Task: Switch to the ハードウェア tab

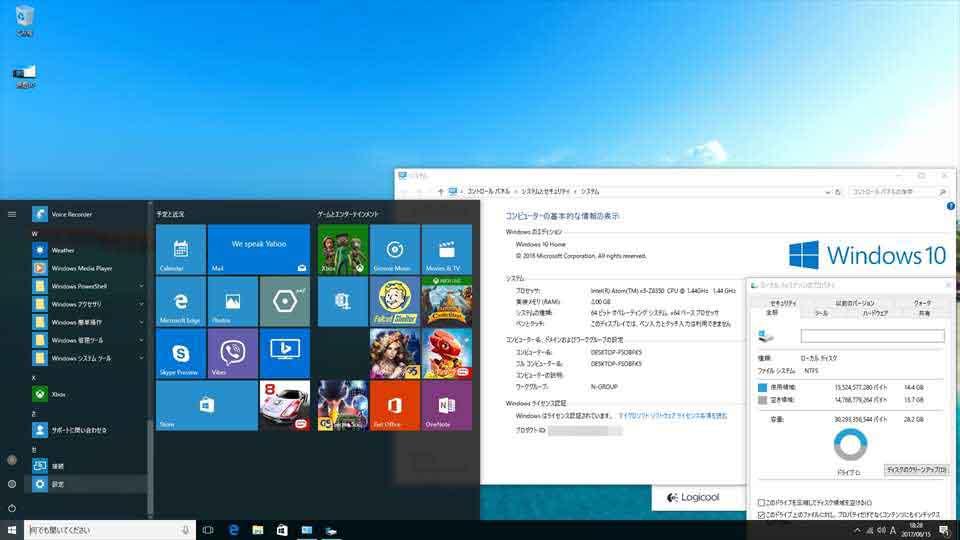Action: pyautogui.click(x=875, y=313)
